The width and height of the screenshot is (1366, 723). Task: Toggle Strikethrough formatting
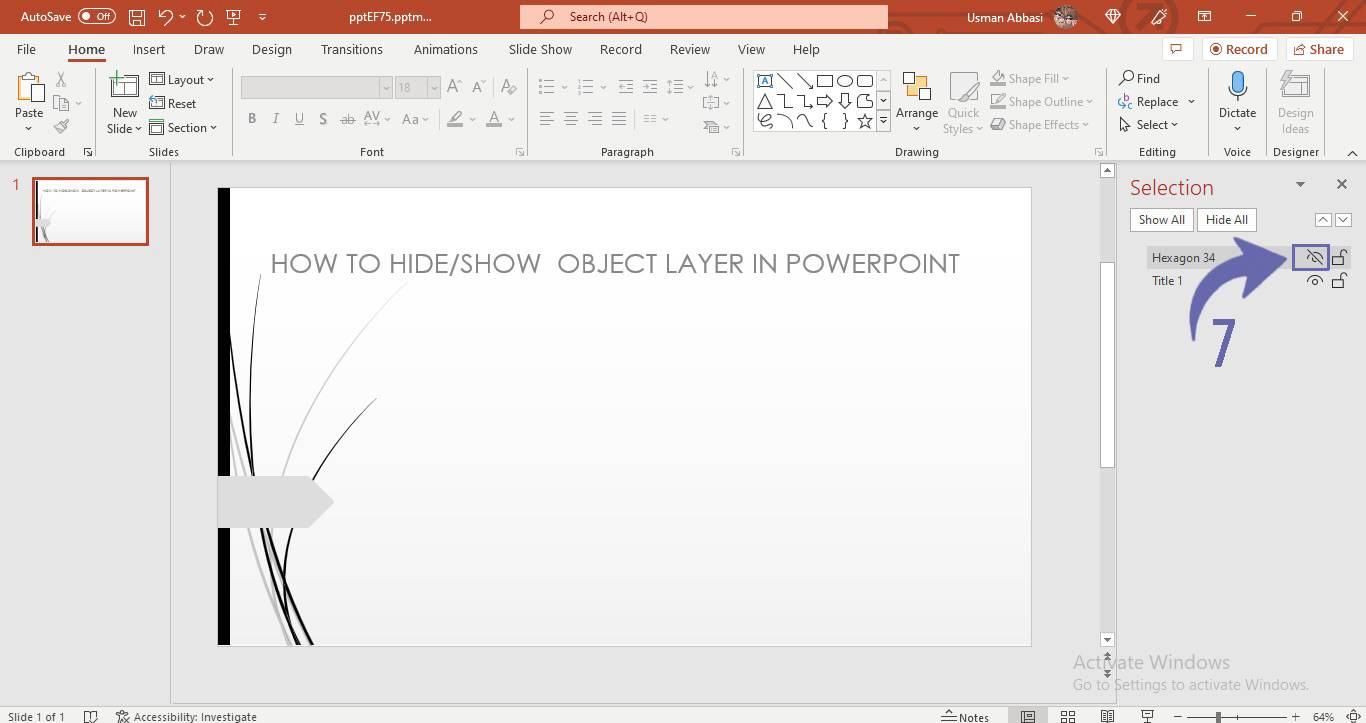click(x=347, y=119)
